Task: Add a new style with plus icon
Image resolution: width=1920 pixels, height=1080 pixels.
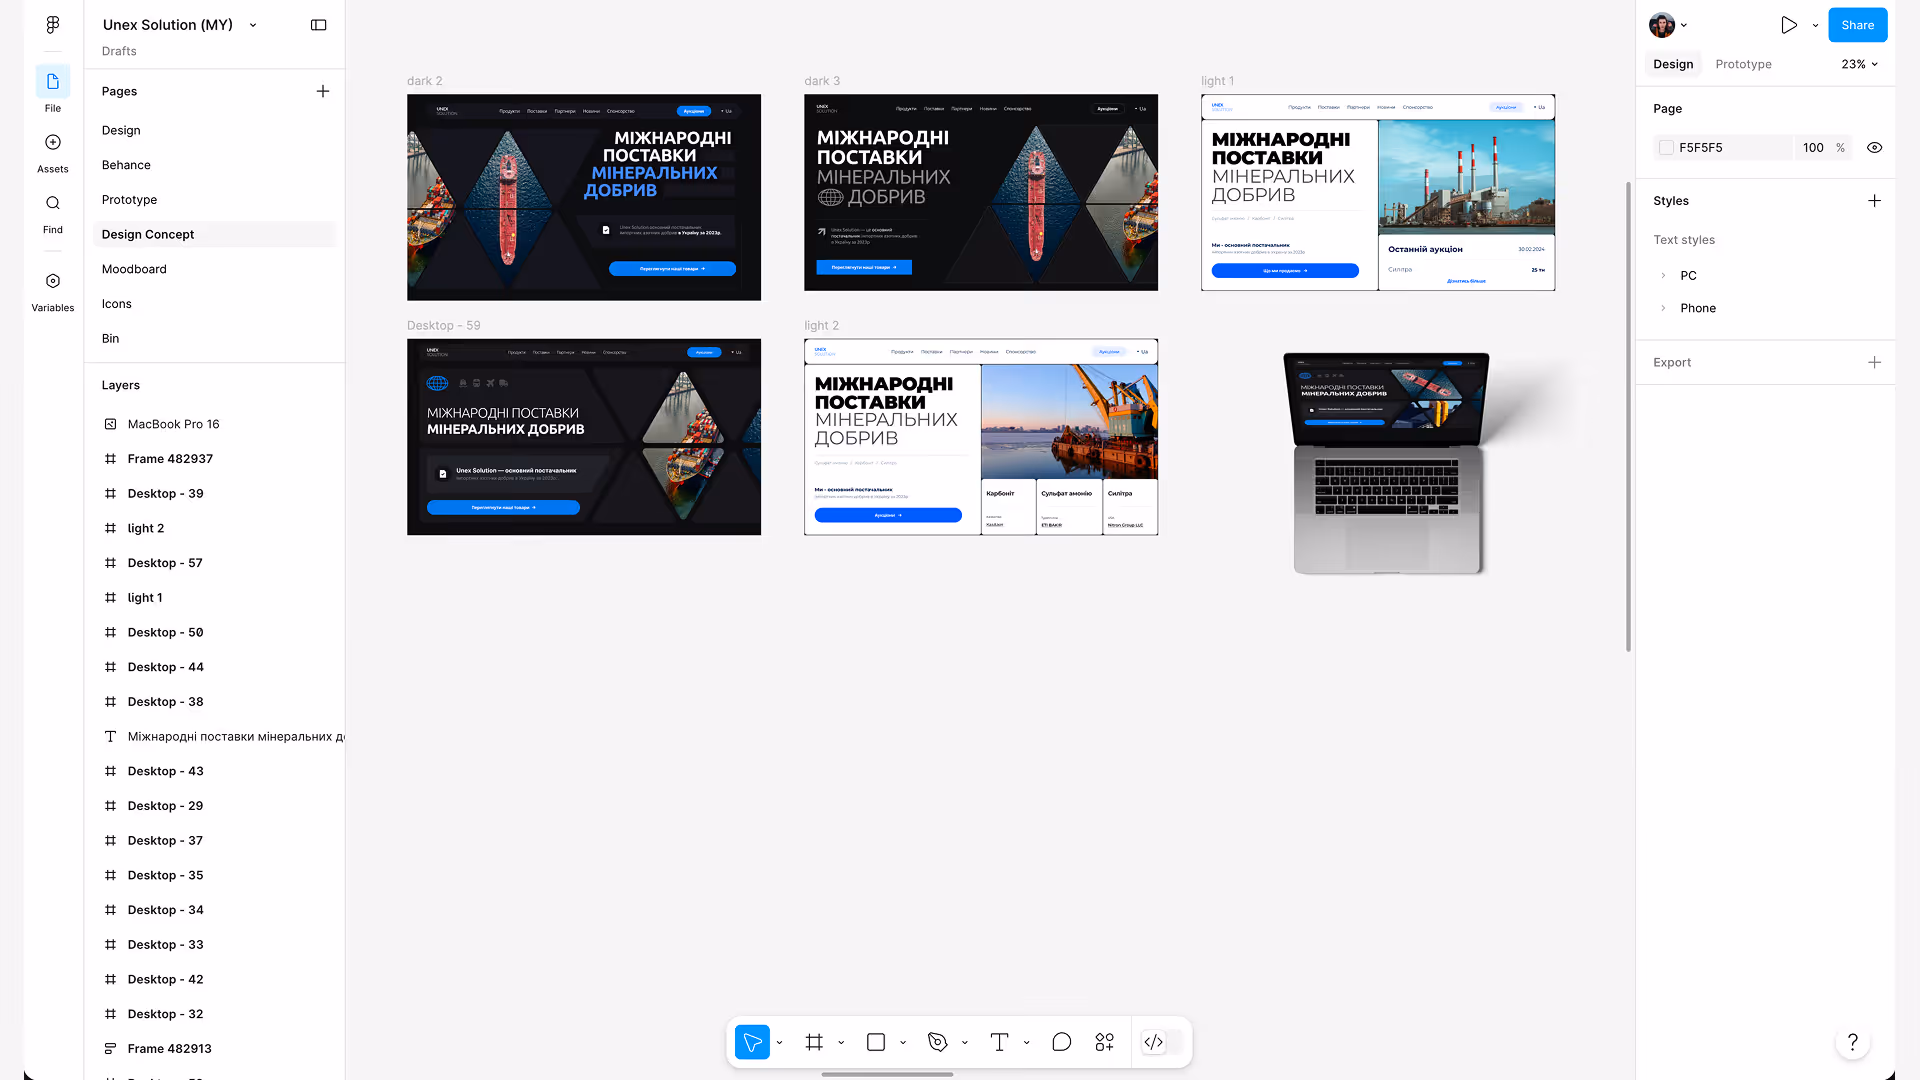Action: 1875,201
